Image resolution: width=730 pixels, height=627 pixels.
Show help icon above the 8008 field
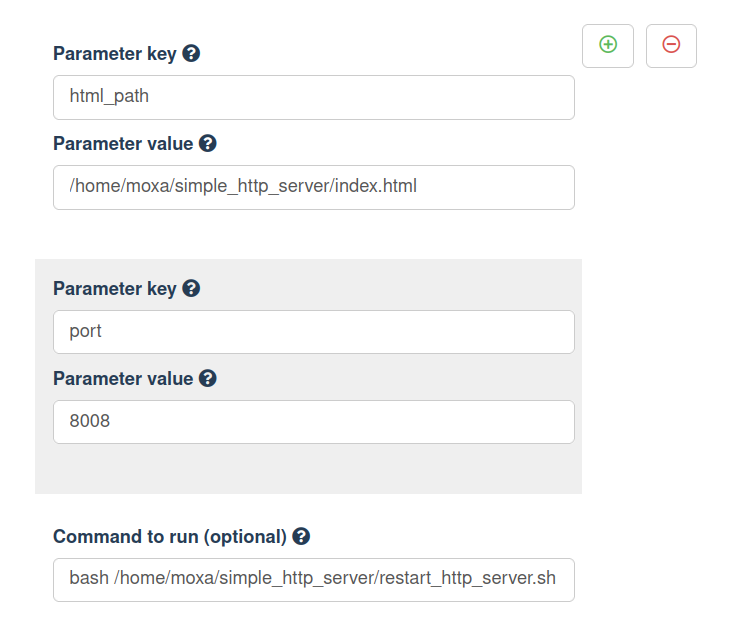[207, 378]
